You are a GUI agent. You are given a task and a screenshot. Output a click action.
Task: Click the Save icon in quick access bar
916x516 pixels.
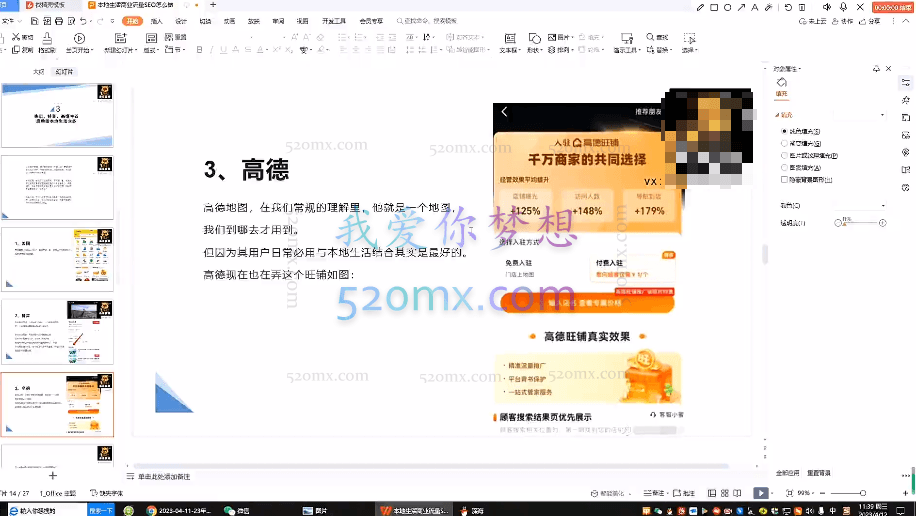pyautogui.click(x=34, y=21)
